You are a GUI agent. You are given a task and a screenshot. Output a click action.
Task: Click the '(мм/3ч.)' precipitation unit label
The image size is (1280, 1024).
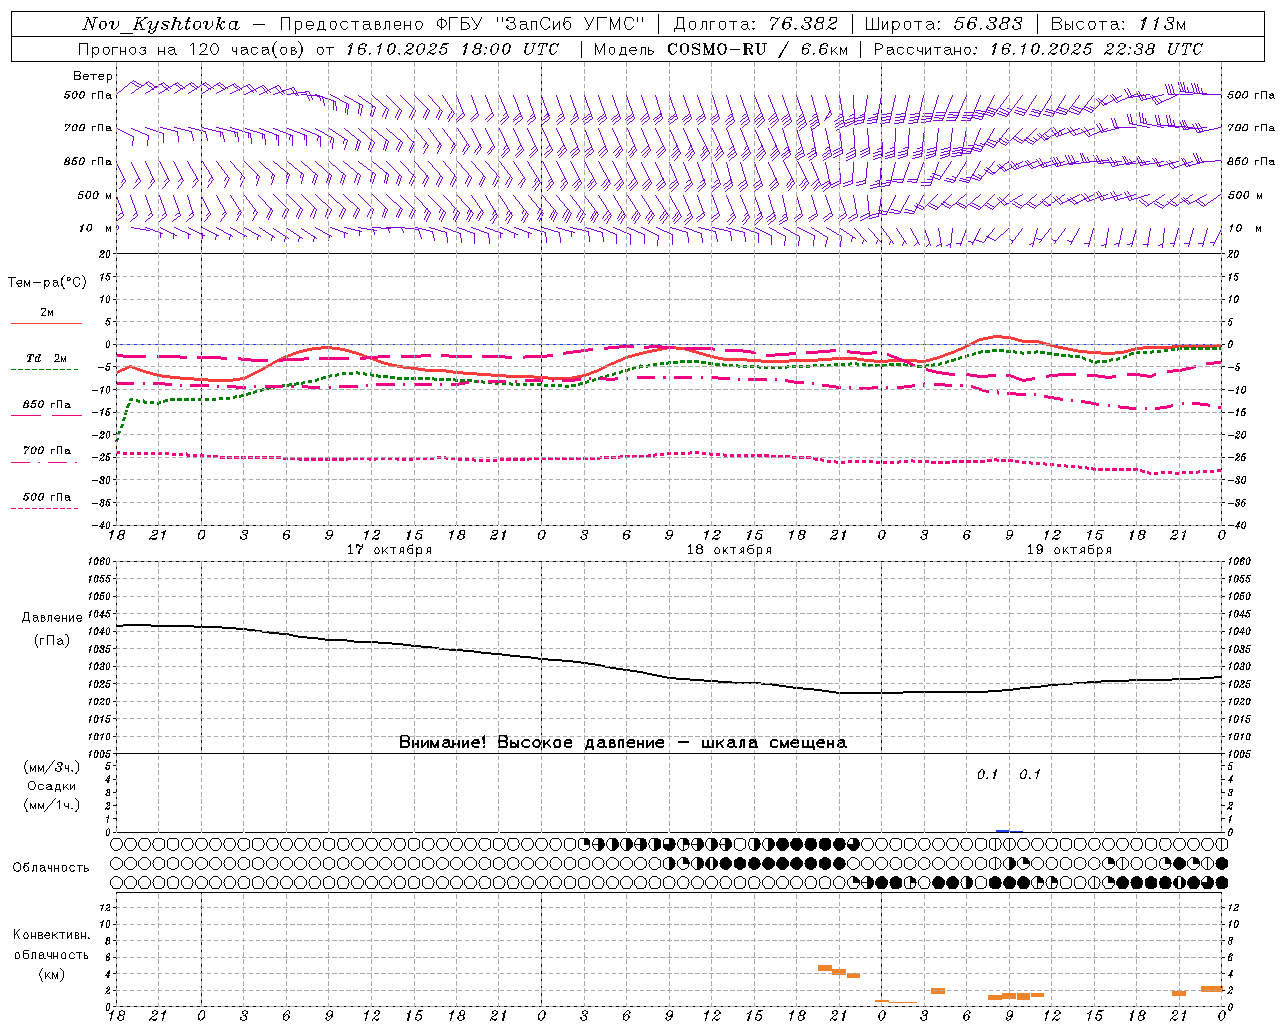point(52,767)
